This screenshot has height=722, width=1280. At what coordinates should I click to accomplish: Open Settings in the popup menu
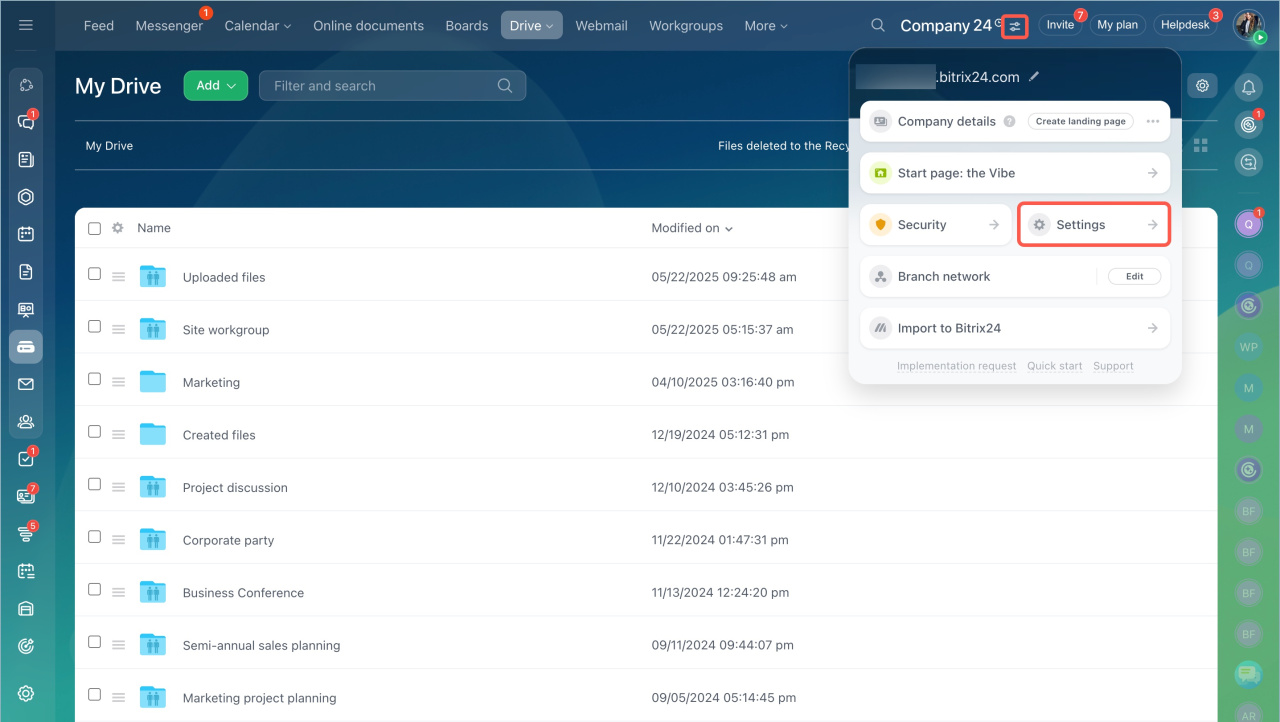[1093, 225]
